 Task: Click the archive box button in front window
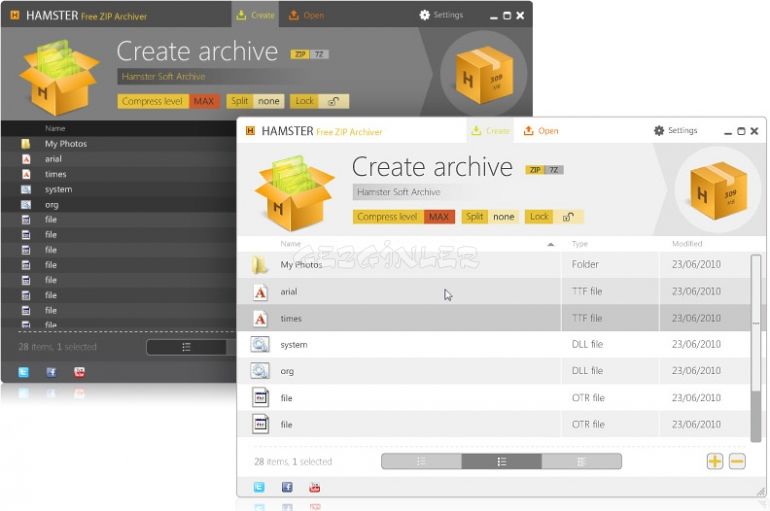click(718, 191)
